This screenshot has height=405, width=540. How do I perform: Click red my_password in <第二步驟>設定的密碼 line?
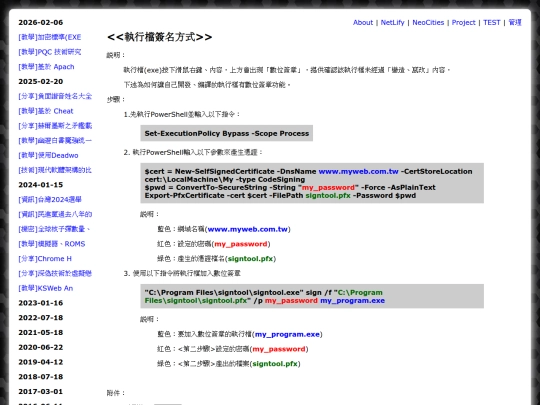[x=279, y=349]
